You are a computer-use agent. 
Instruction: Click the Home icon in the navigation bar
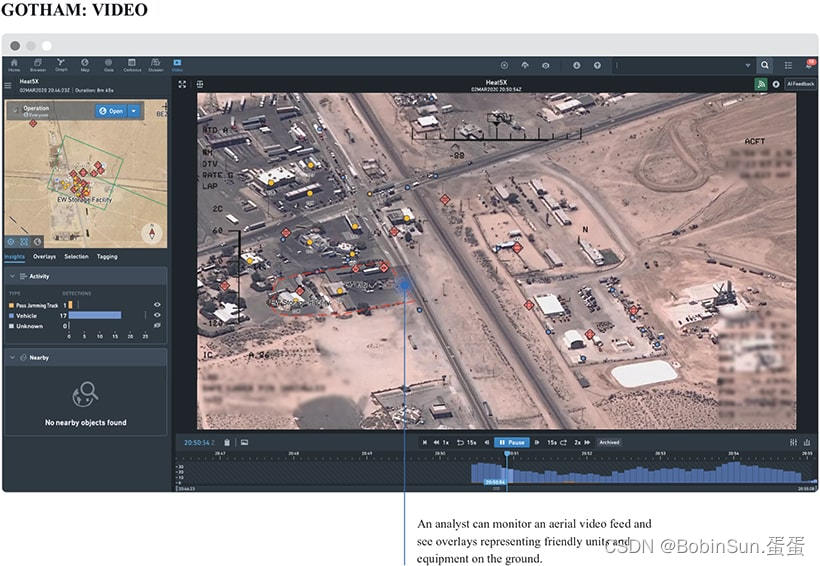point(14,64)
